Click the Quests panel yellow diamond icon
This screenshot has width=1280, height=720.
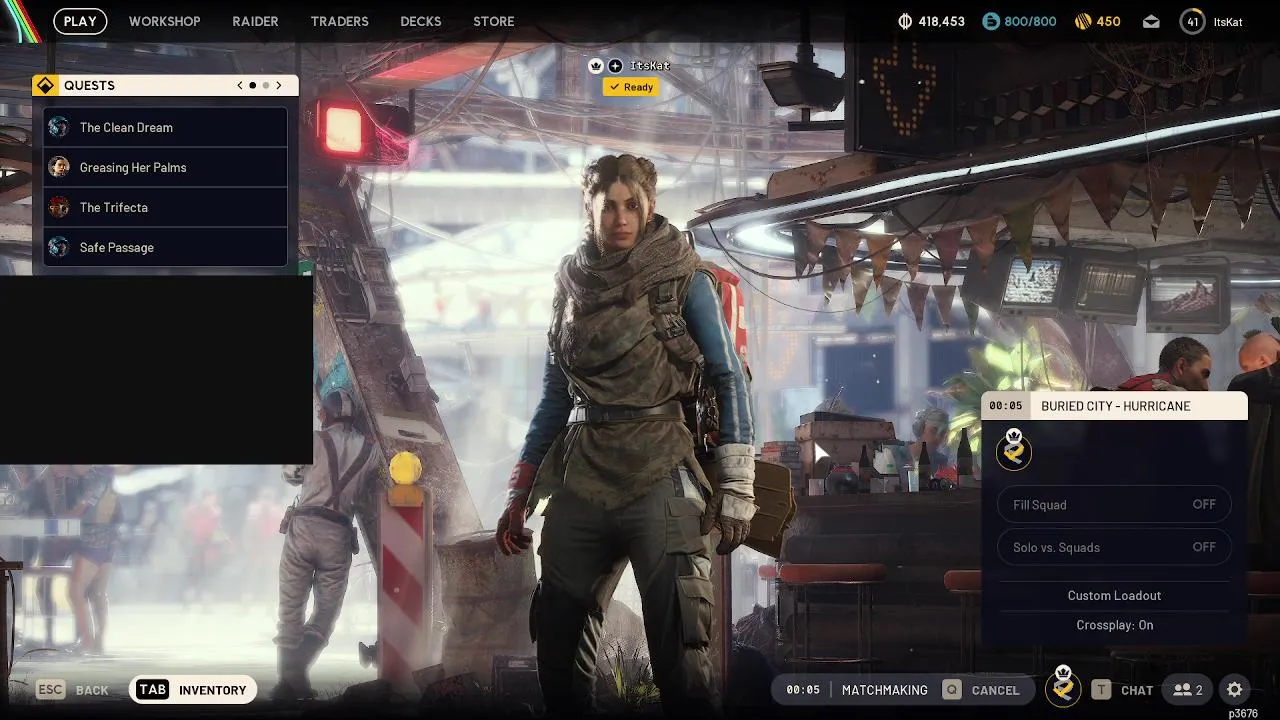click(x=45, y=85)
